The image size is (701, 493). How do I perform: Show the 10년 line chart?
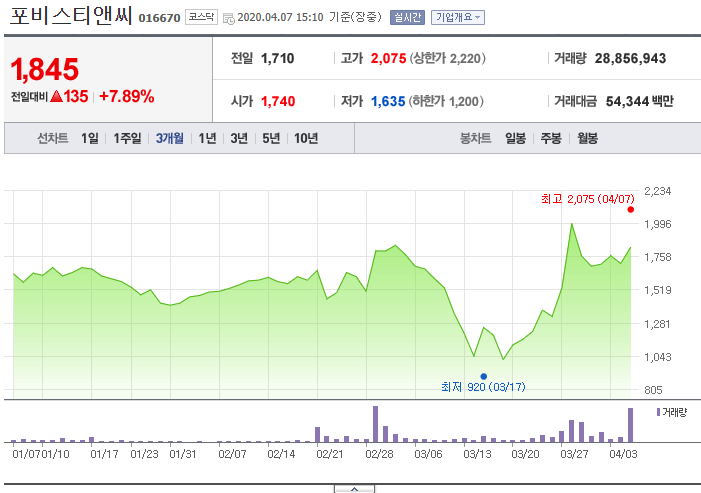click(306, 138)
